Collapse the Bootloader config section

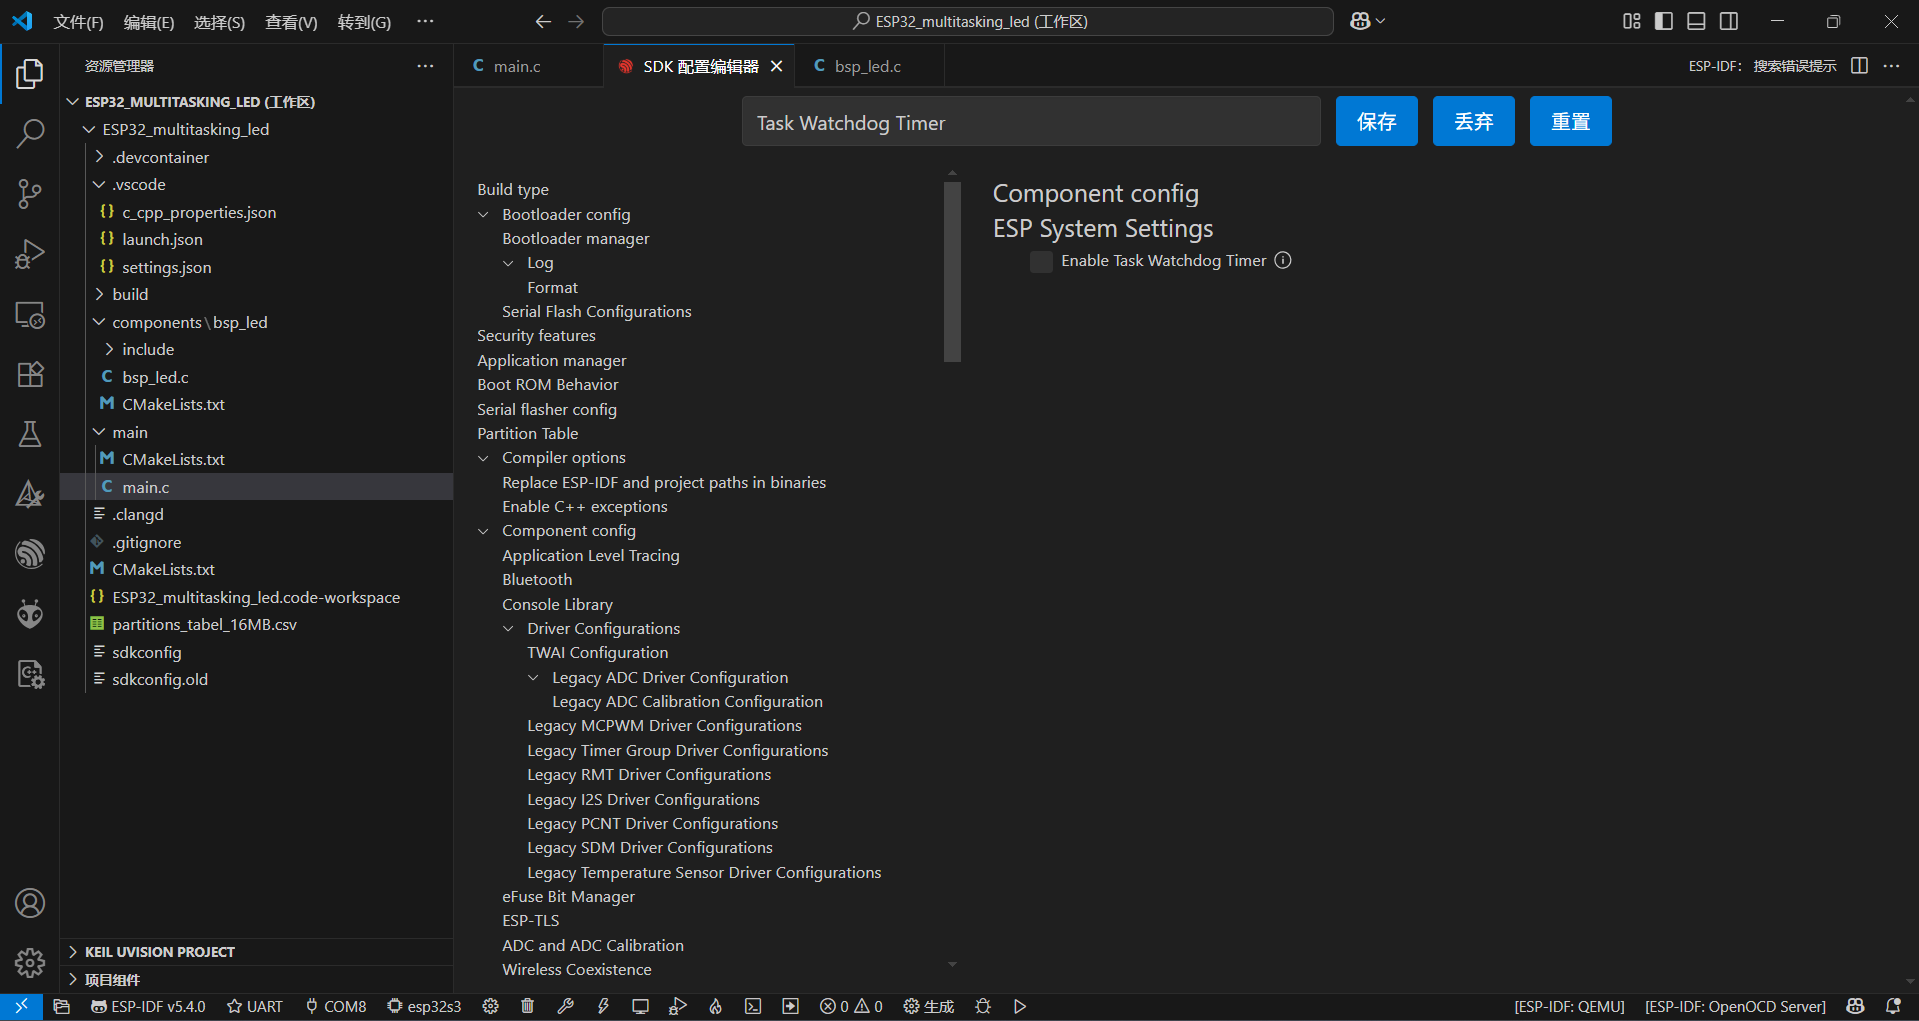coord(484,215)
